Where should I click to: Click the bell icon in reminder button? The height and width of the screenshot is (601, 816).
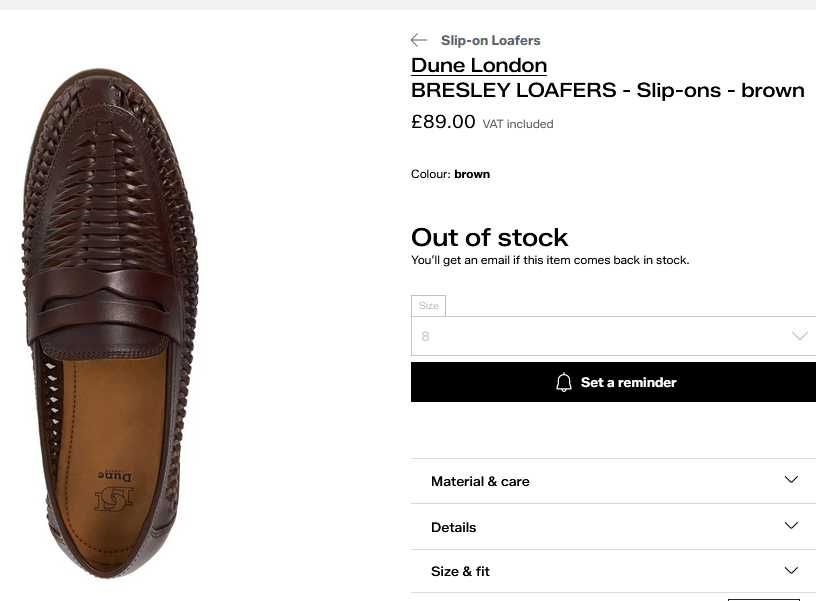pyautogui.click(x=564, y=382)
